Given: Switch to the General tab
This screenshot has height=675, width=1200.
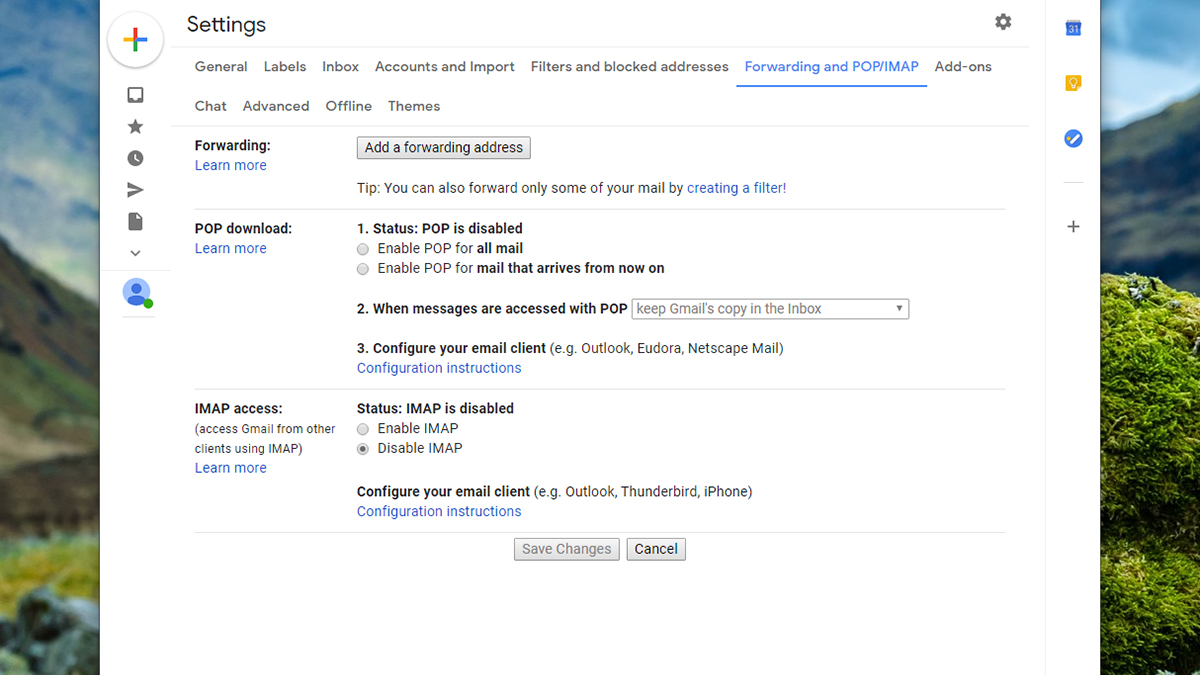Looking at the screenshot, I should click(221, 67).
